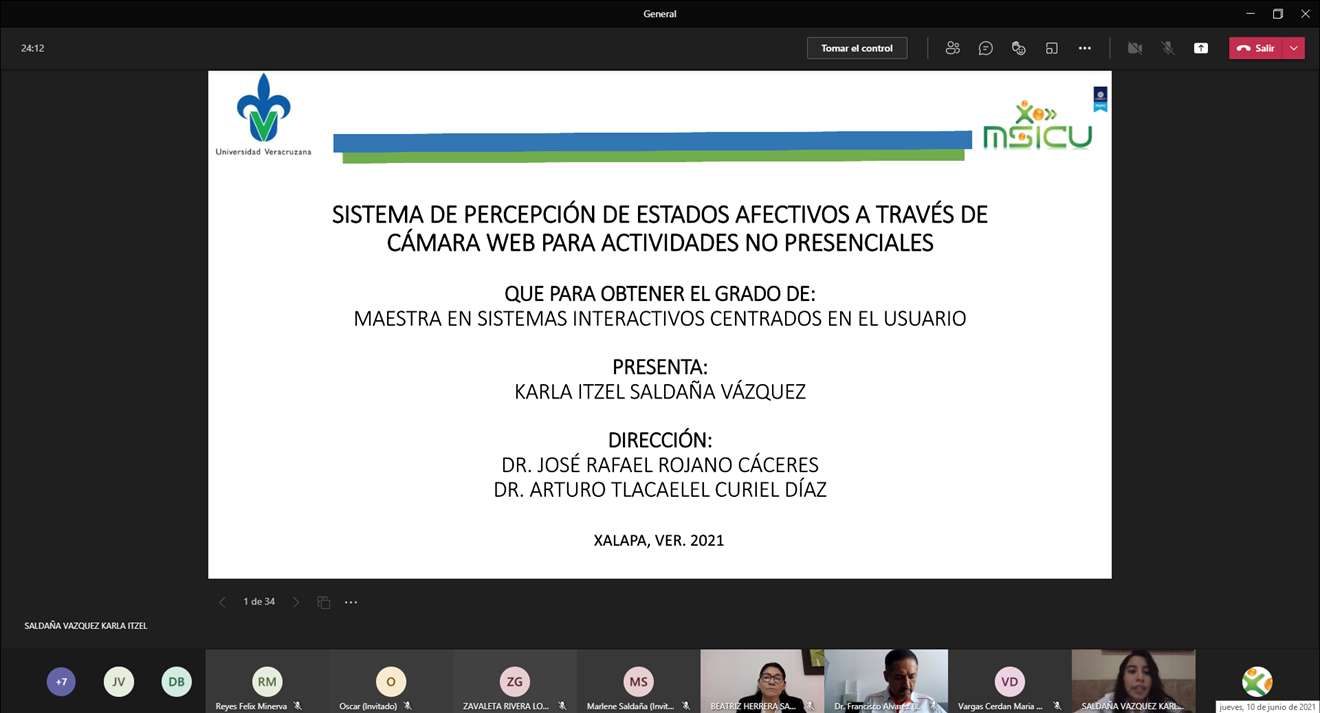Toggle the camera on

(x=1134, y=48)
